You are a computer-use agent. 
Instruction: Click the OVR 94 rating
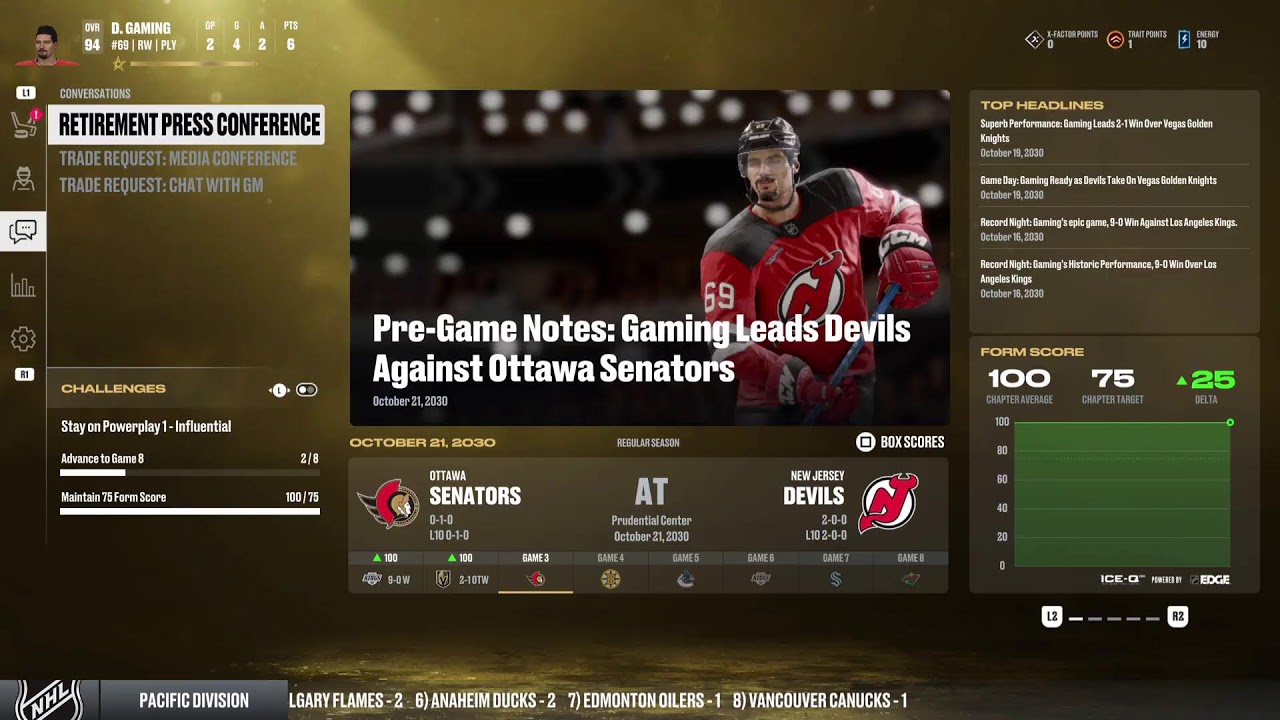tap(92, 37)
